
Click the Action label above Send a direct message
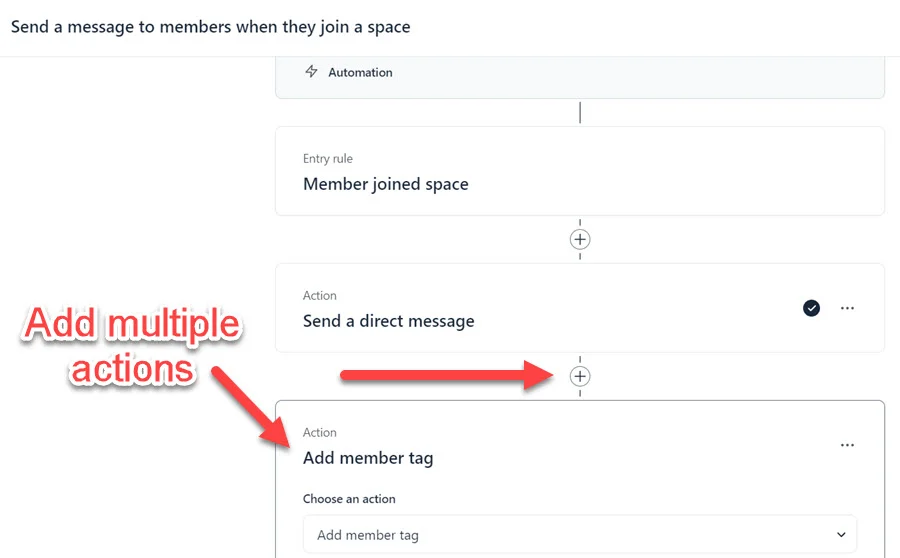tap(319, 295)
